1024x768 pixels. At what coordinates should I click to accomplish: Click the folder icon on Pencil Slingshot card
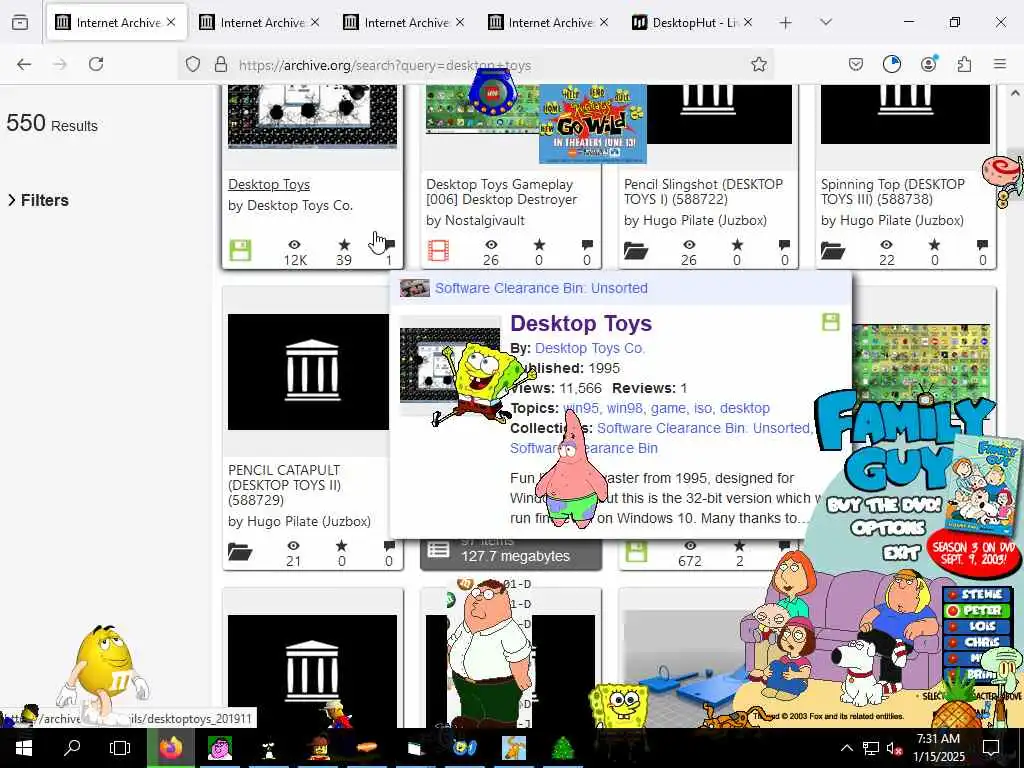(x=636, y=251)
